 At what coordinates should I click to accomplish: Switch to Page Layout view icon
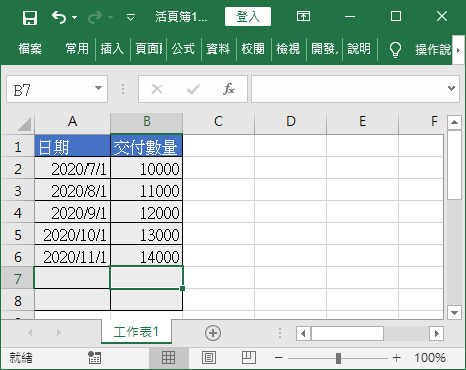[209, 358]
